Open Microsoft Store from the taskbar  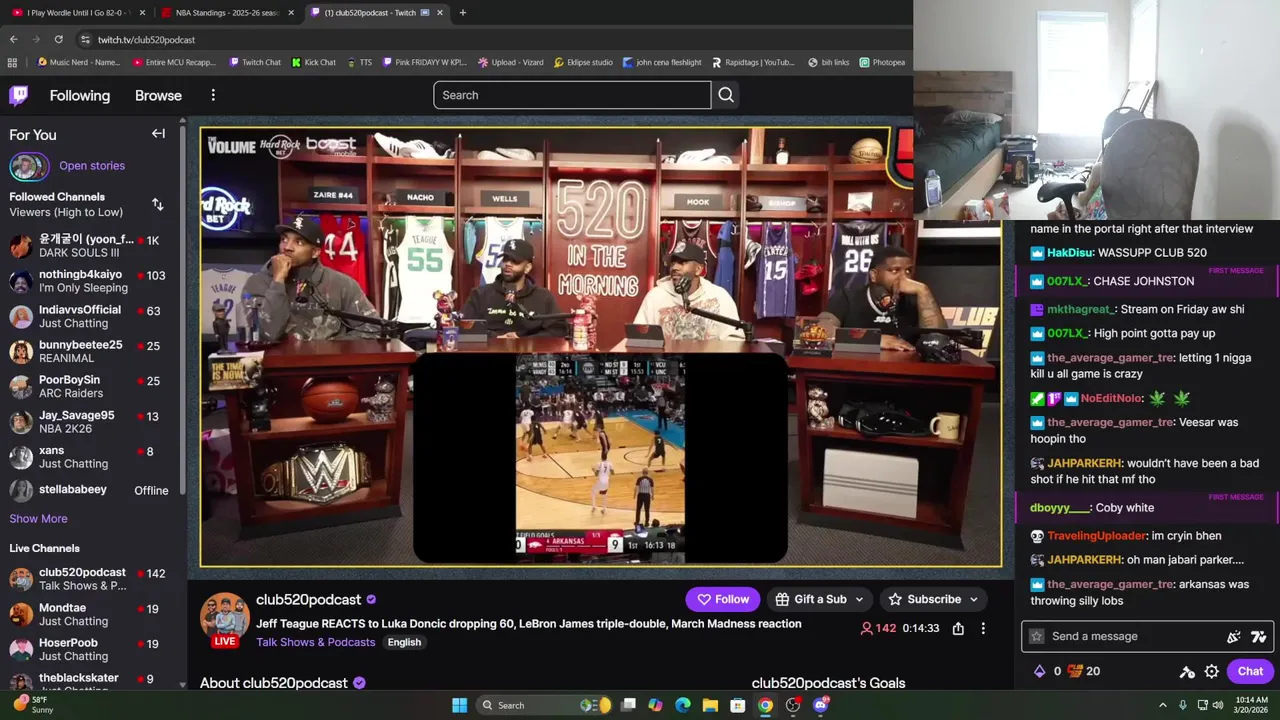(x=737, y=705)
